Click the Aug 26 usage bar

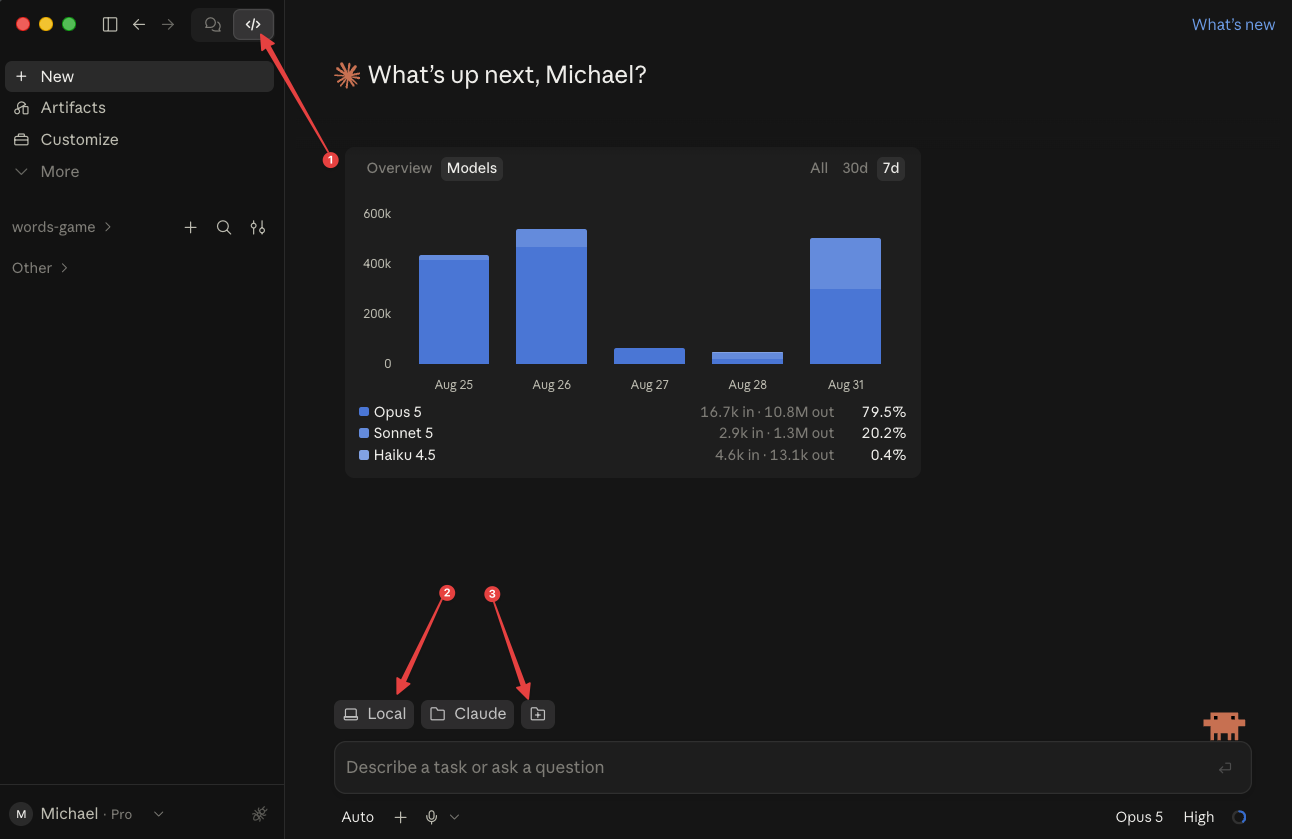pyautogui.click(x=551, y=296)
